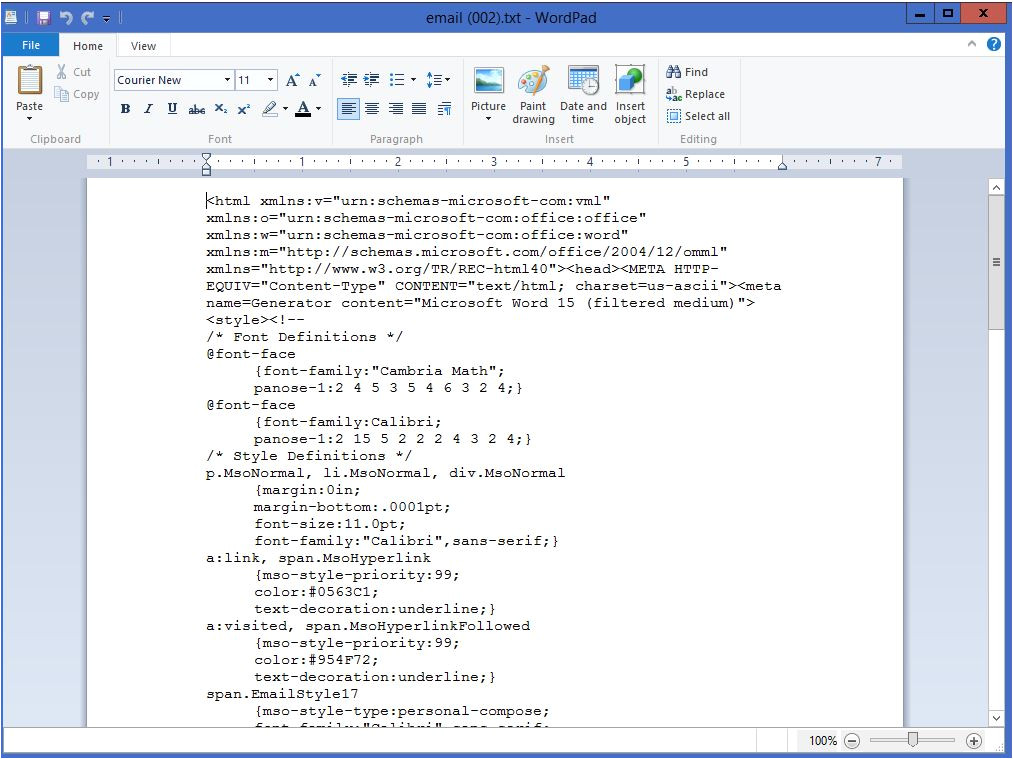Image resolution: width=1013 pixels, height=759 pixels.
Task: Switch to the Home tab
Action: 88,46
